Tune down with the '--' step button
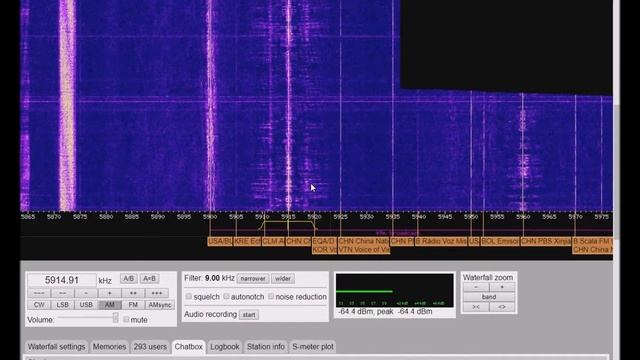 coord(62,293)
